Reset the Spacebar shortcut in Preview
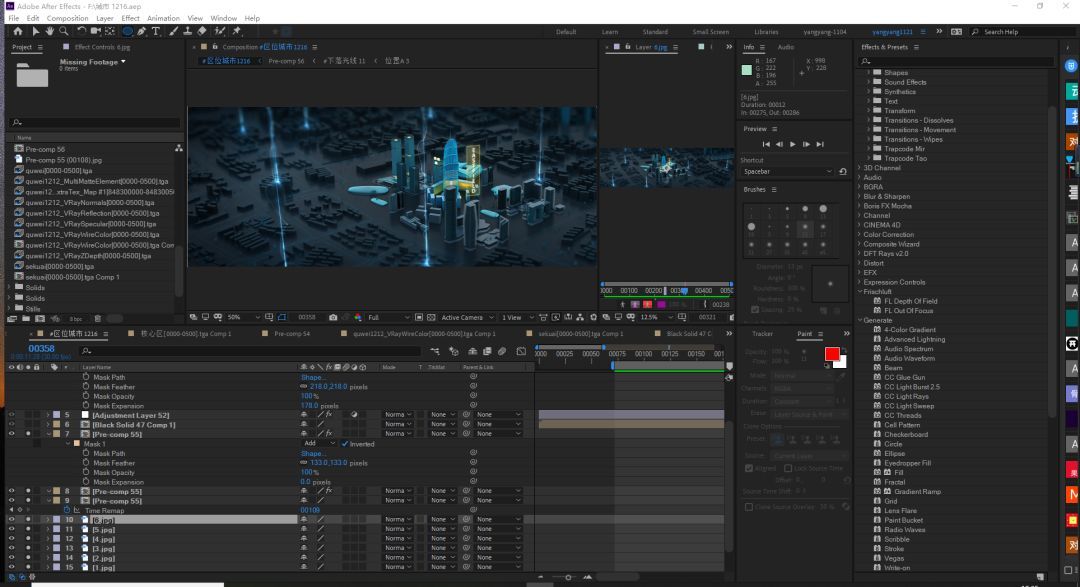 [843, 172]
